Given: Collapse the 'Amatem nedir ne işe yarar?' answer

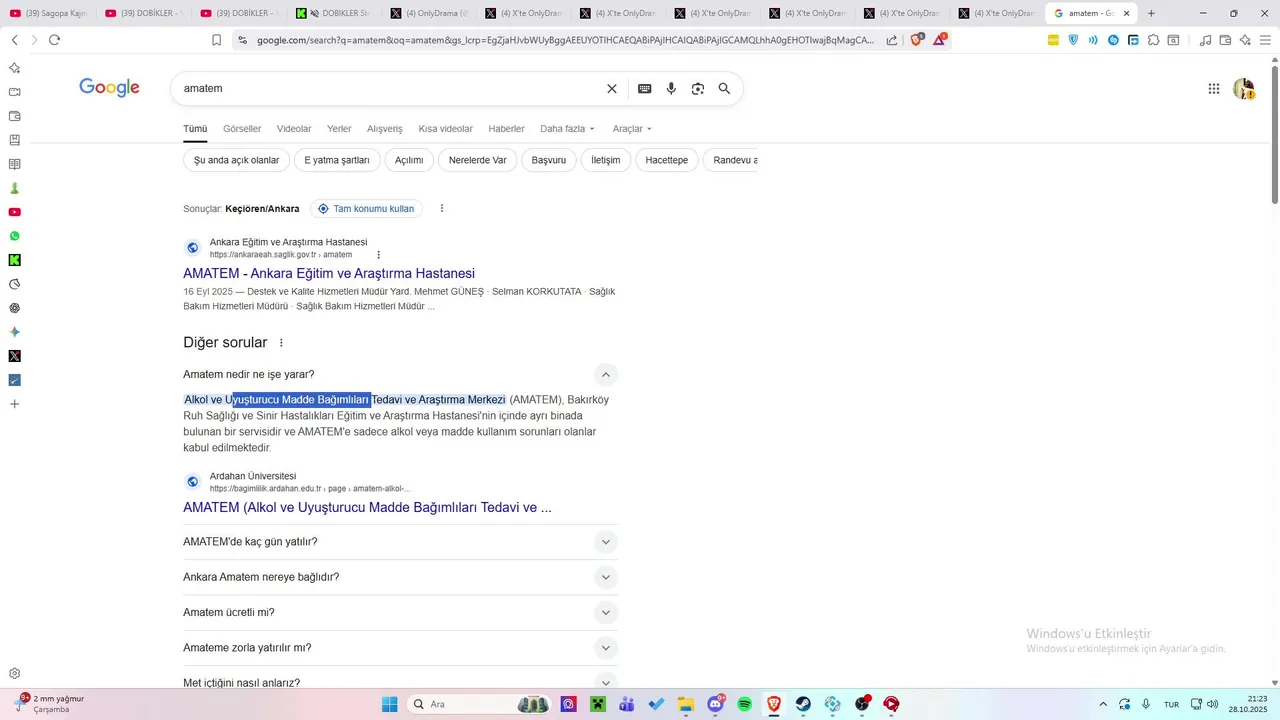Looking at the screenshot, I should coord(605,375).
